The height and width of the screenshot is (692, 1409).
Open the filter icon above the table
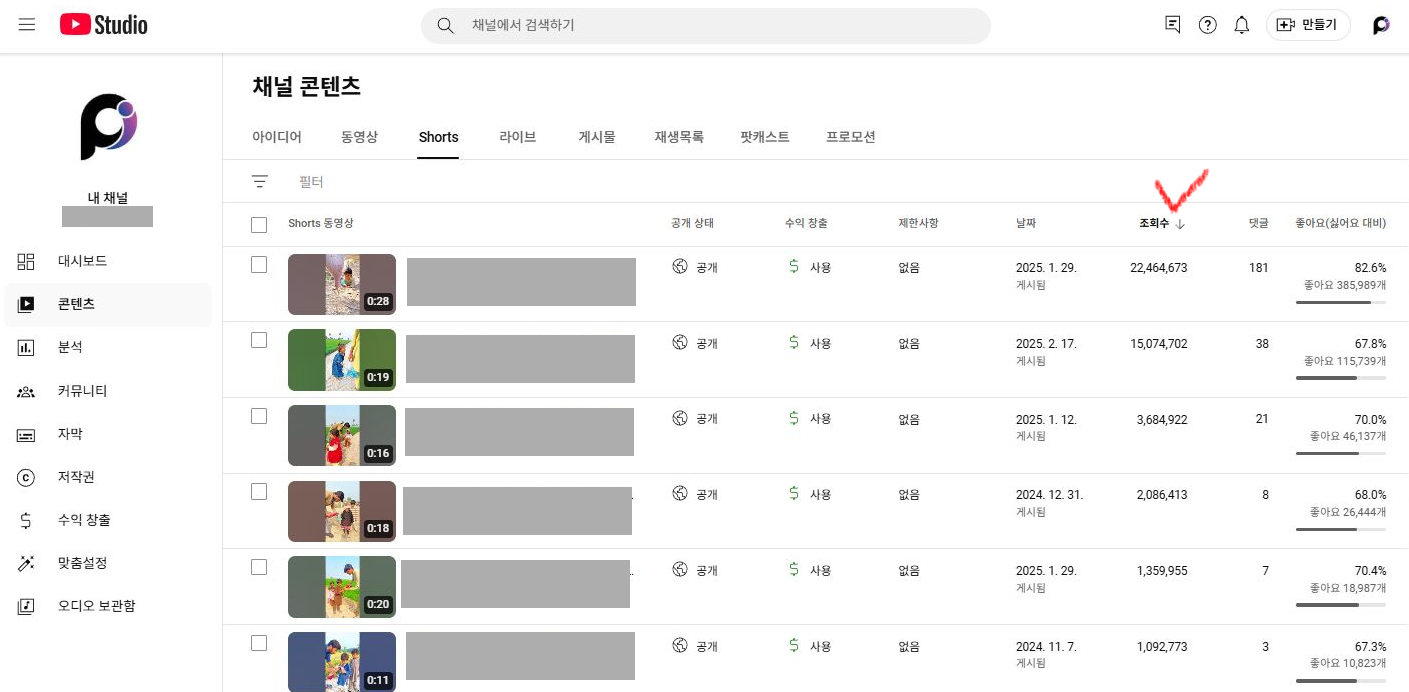260,182
